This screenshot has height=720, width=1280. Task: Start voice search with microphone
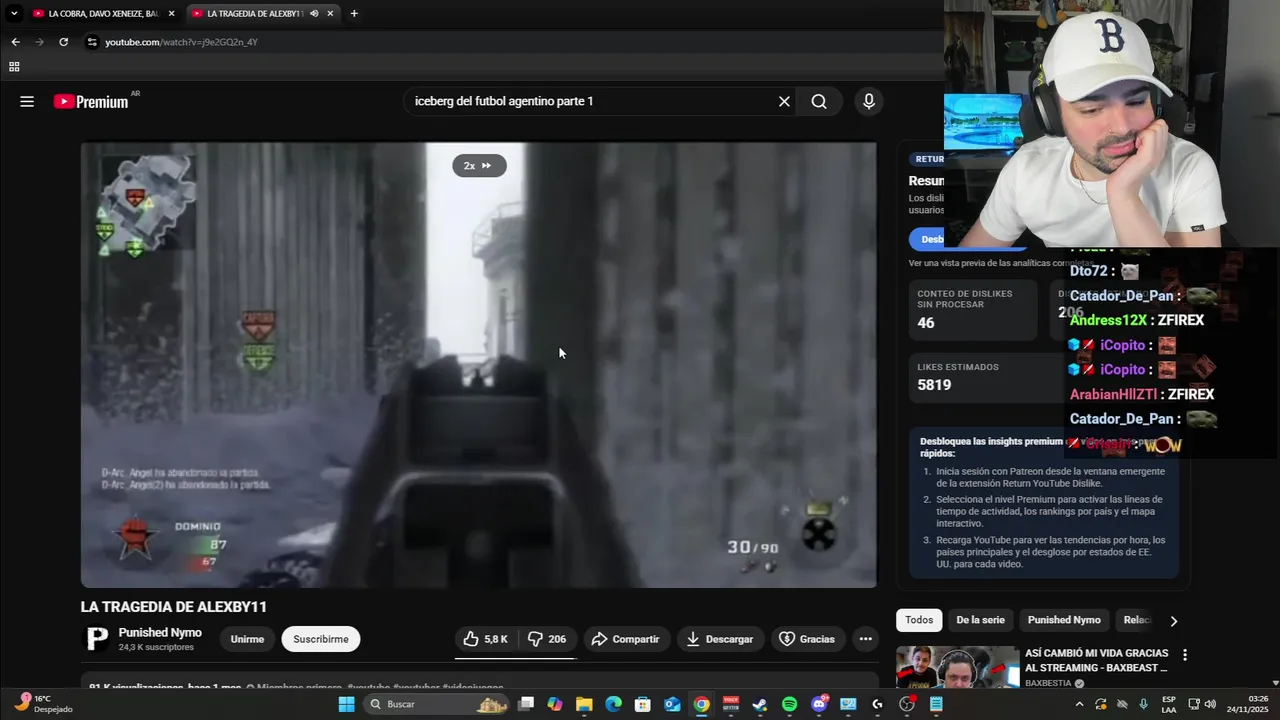click(x=868, y=101)
